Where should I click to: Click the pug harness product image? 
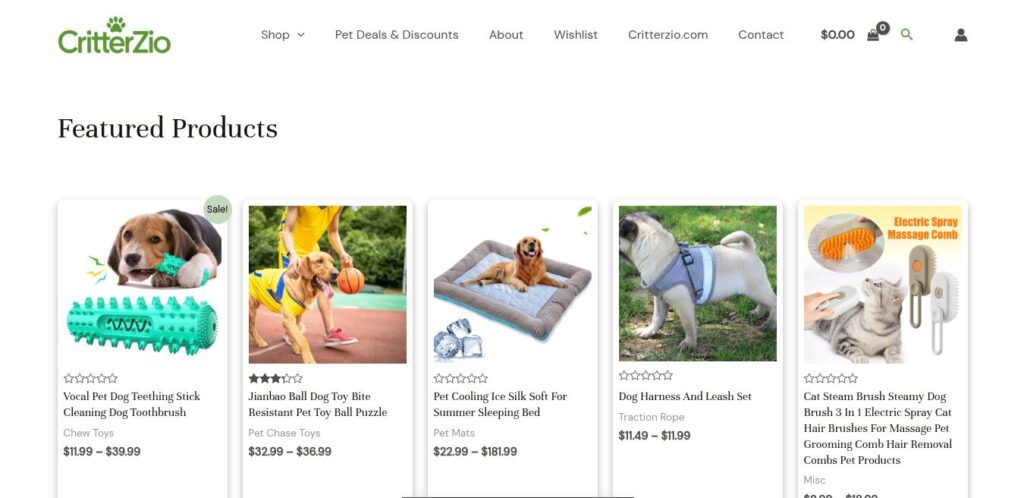697,283
